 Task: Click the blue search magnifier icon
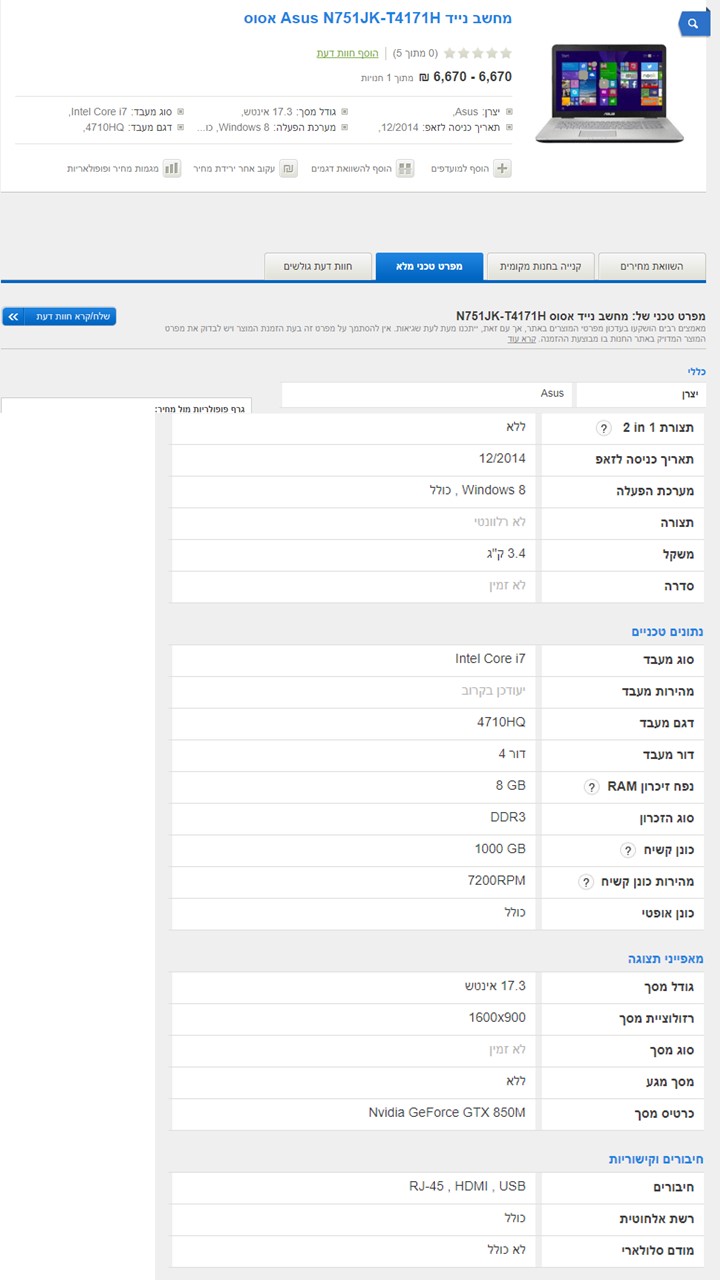693,23
